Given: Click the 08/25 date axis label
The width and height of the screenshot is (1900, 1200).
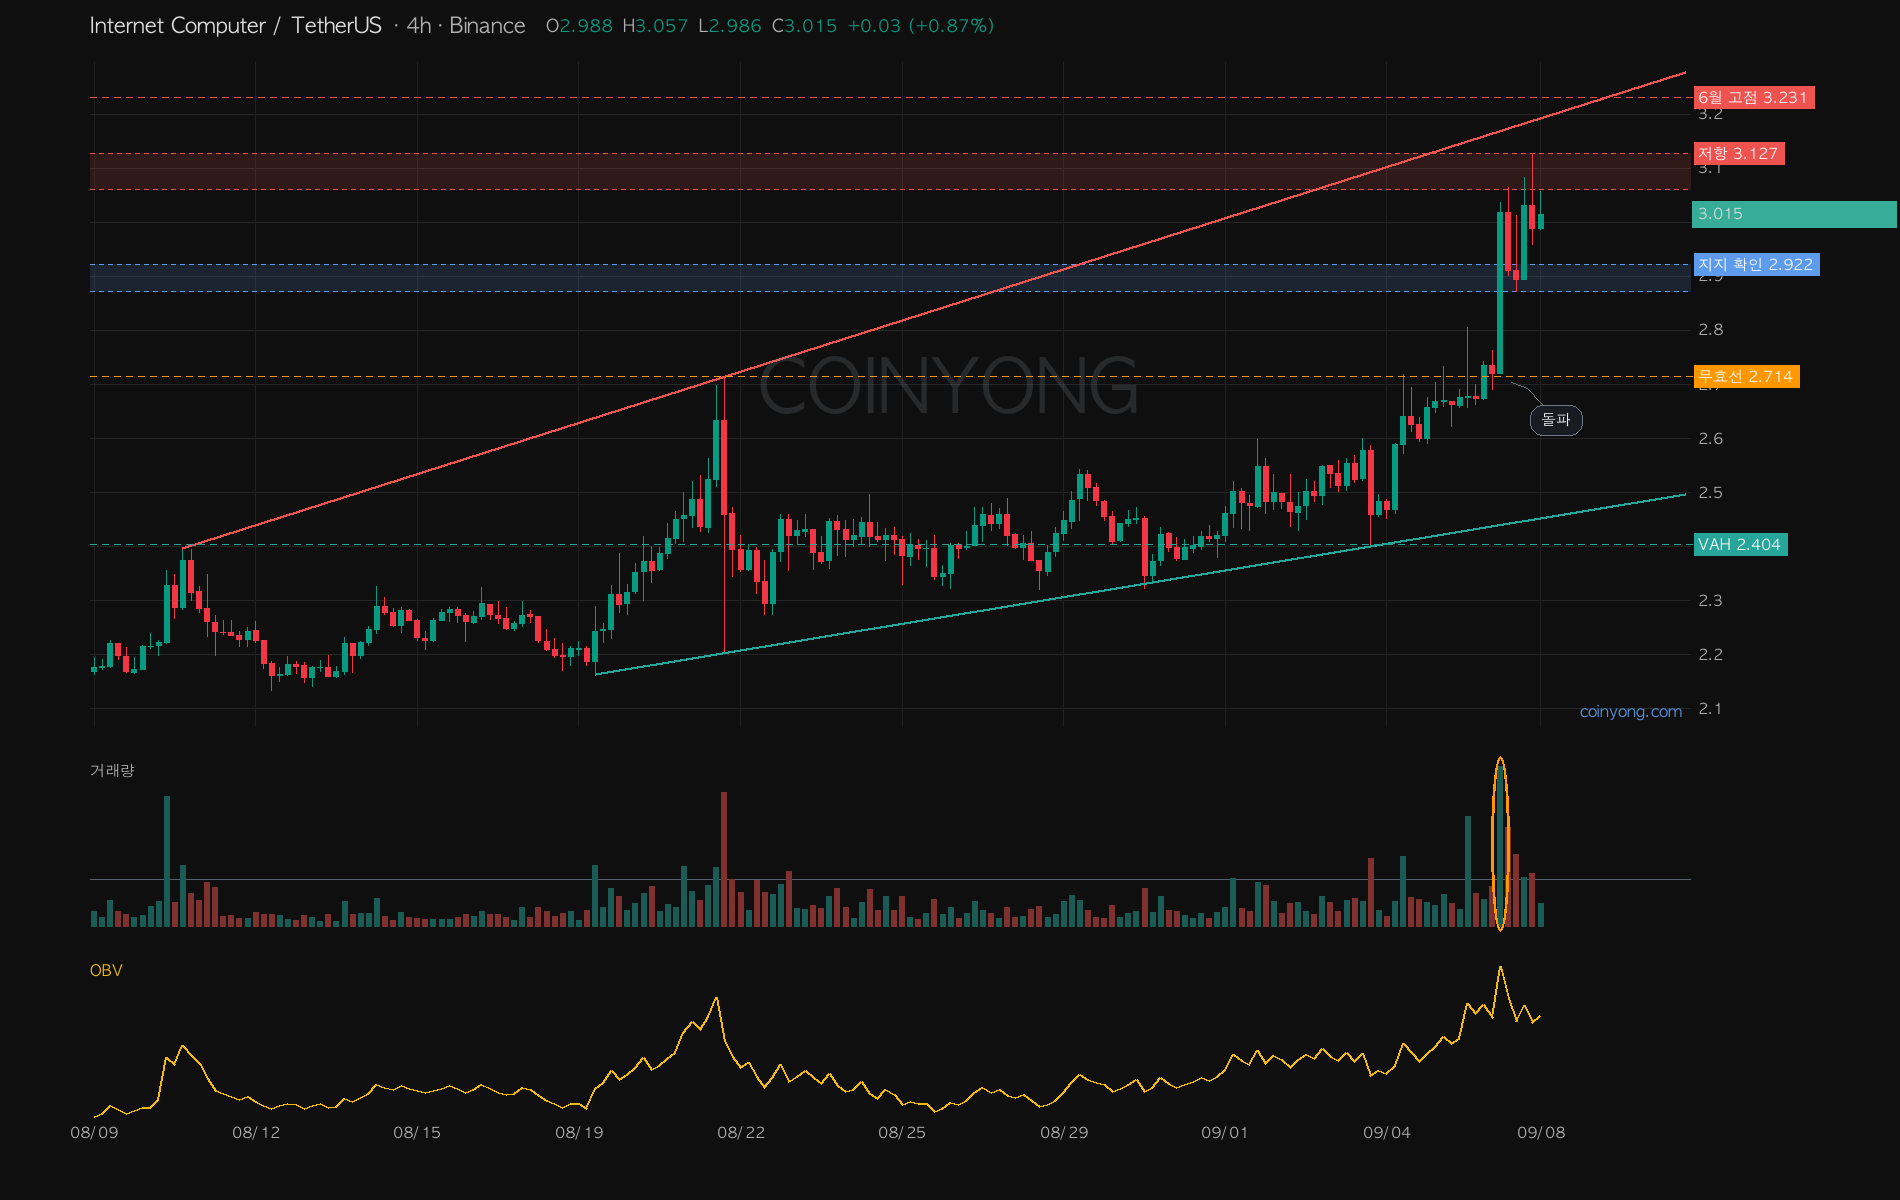Looking at the screenshot, I should point(902,1133).
